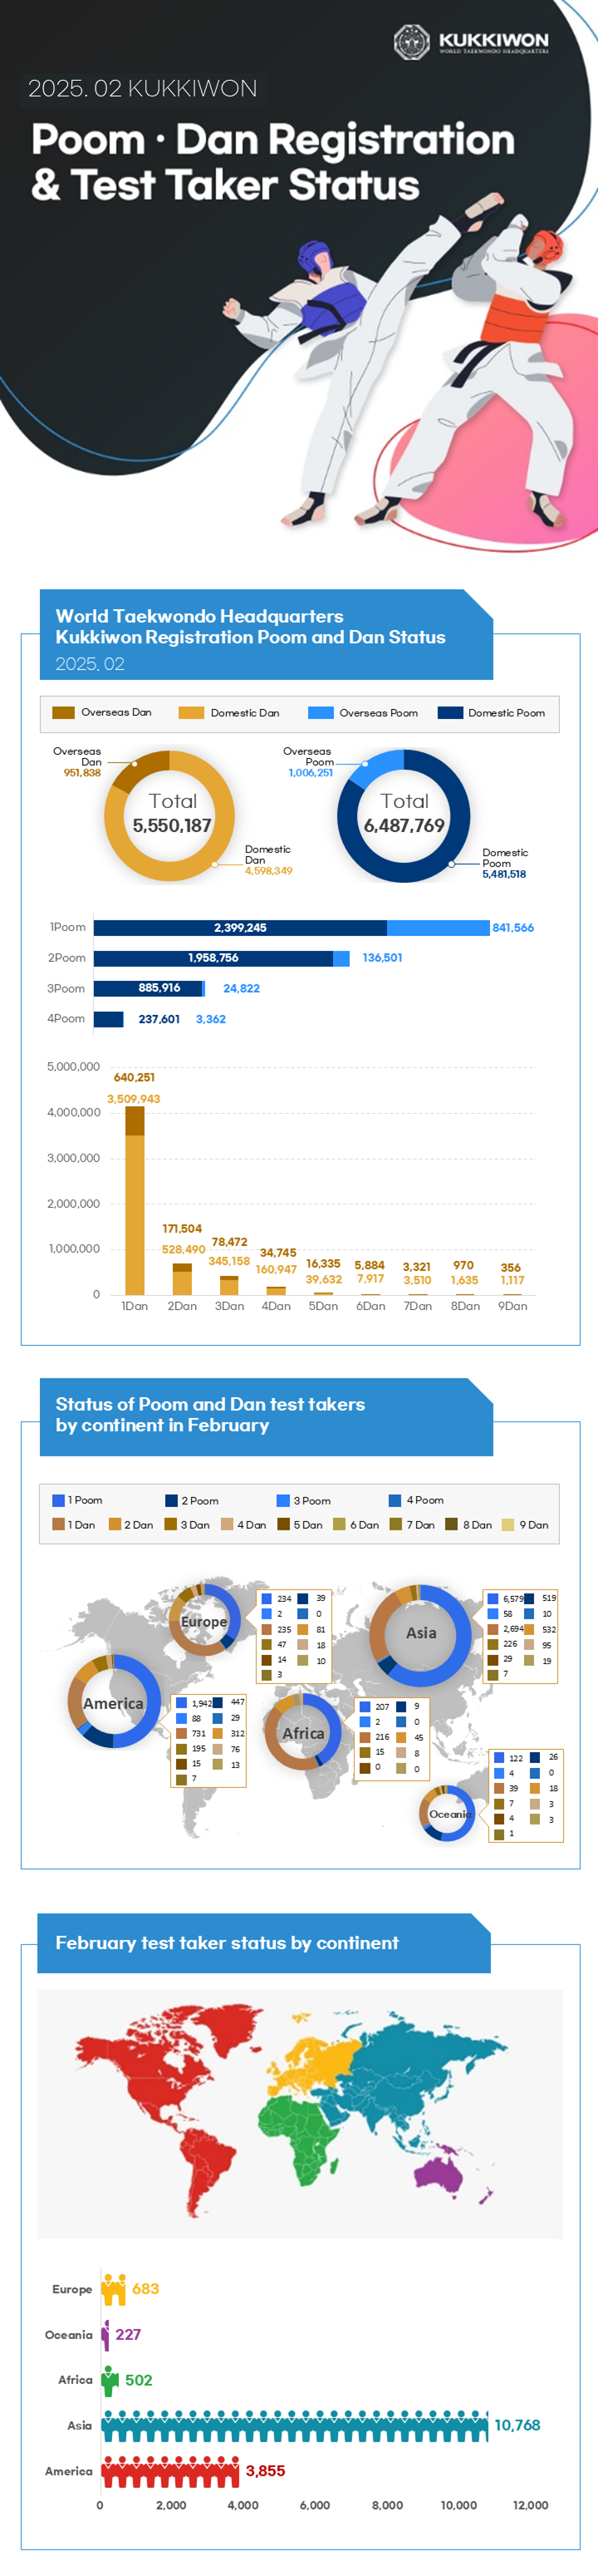Click the Asia donut chart on map
This screenshot has width=598, height=2576.
click(421, 1635)
